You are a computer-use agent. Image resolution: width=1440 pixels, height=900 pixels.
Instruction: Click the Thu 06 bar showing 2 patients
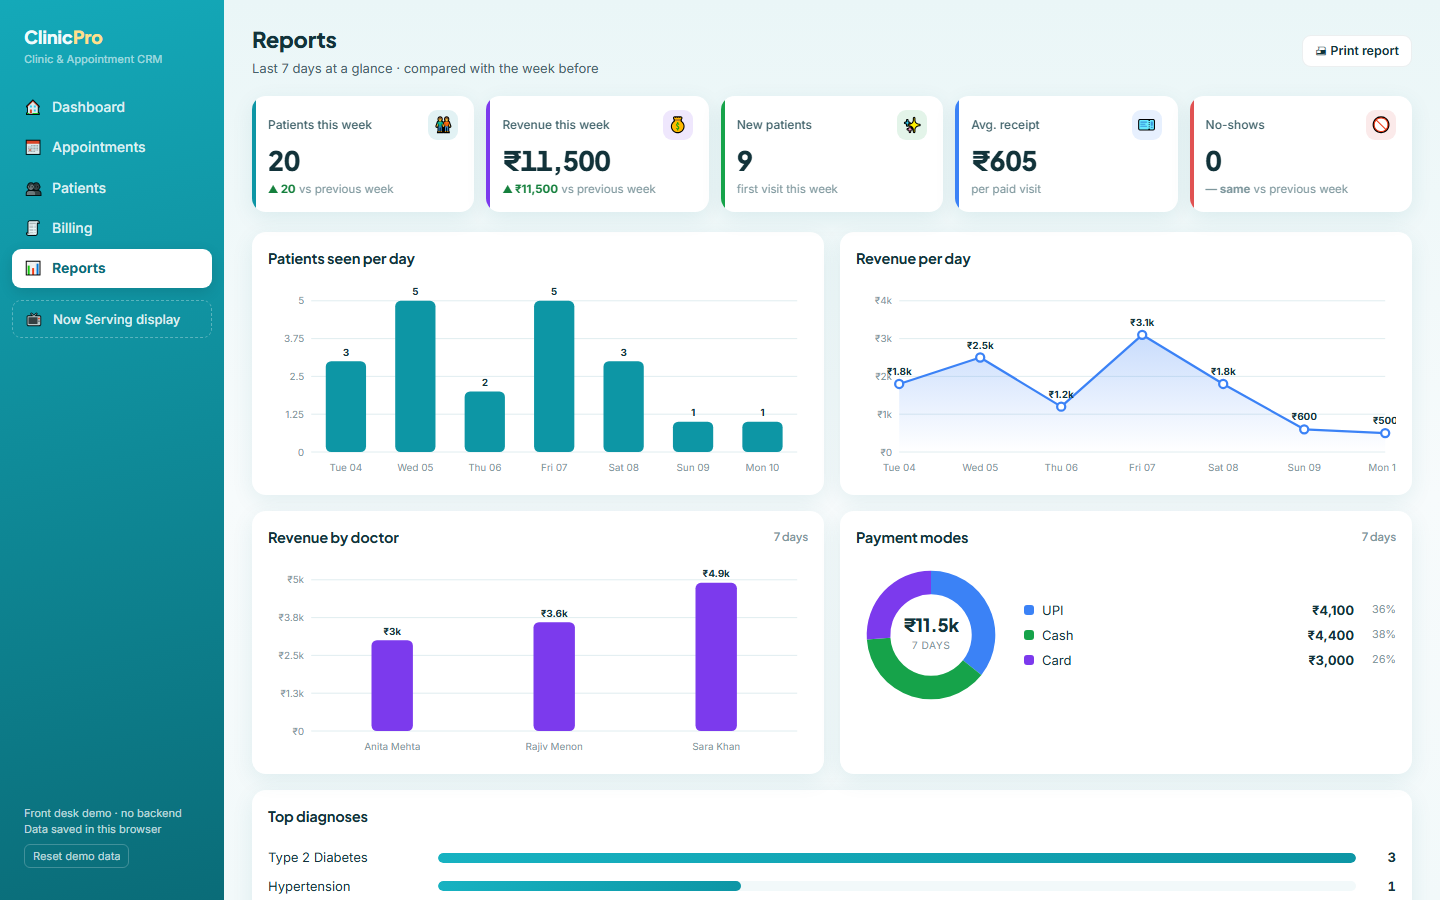485,422
